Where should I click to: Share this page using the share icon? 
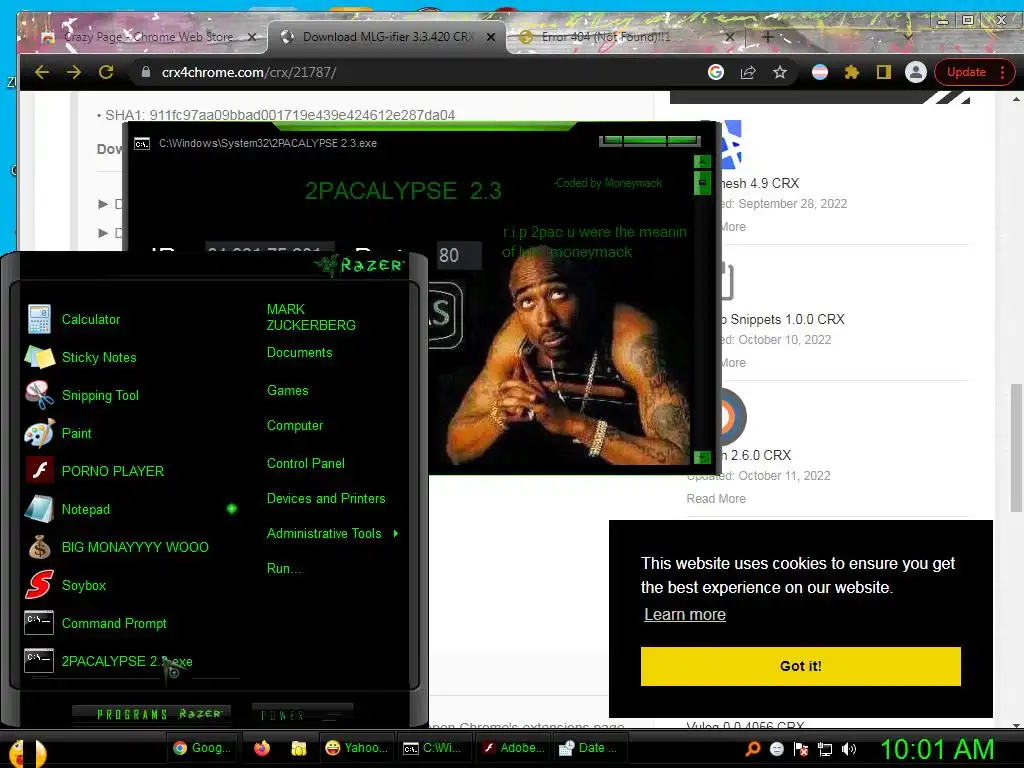(x=748, y=72)
